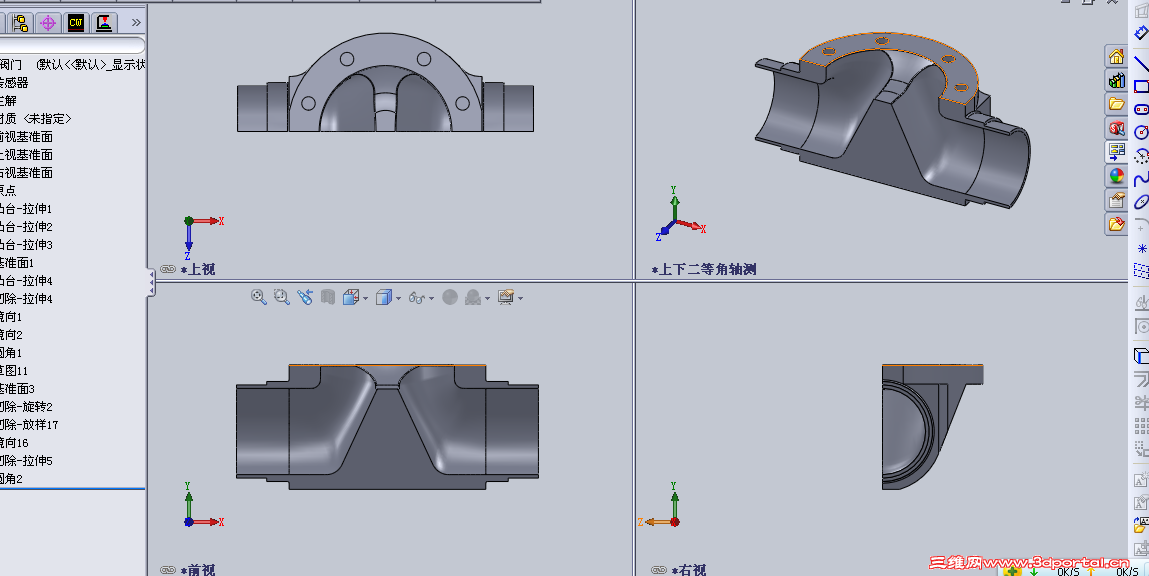Image resolution: width=1149 pixels, height=576 pixels.
Task: Click the *前视 view label
Action: tap(198, 570)
